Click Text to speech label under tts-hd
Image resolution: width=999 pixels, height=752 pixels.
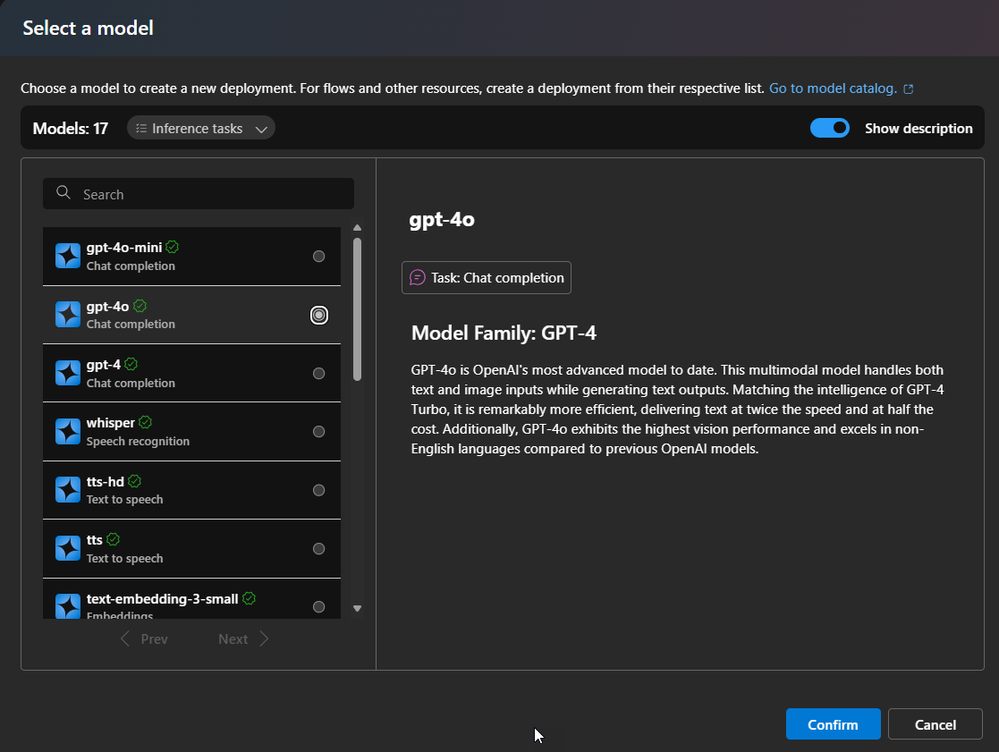click(124, 500)
